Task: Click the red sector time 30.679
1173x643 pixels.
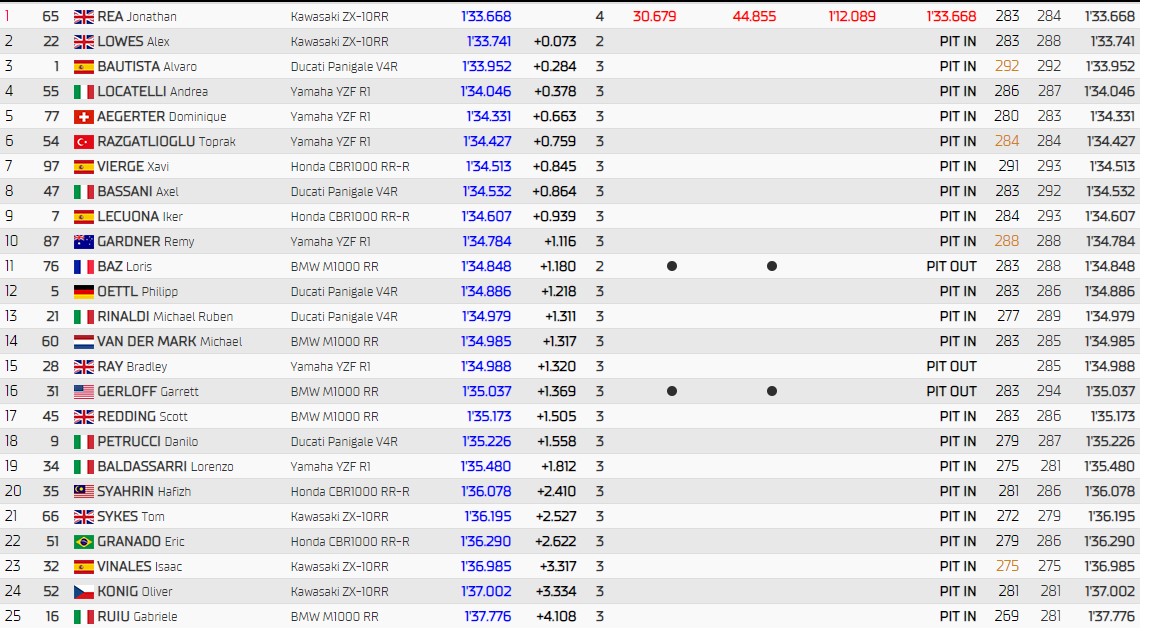Action: coord(655,16)
